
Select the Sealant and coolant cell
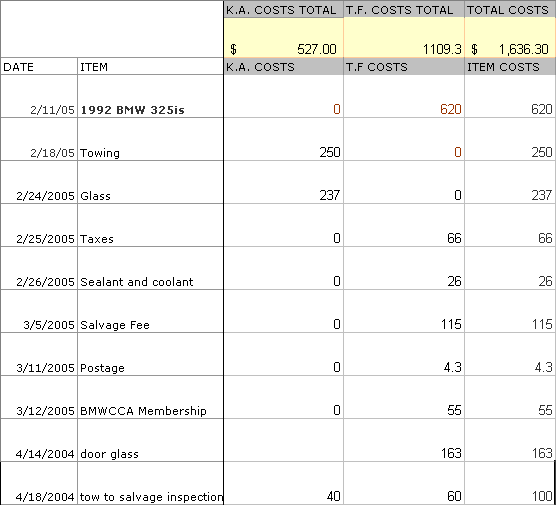(150, 268)
